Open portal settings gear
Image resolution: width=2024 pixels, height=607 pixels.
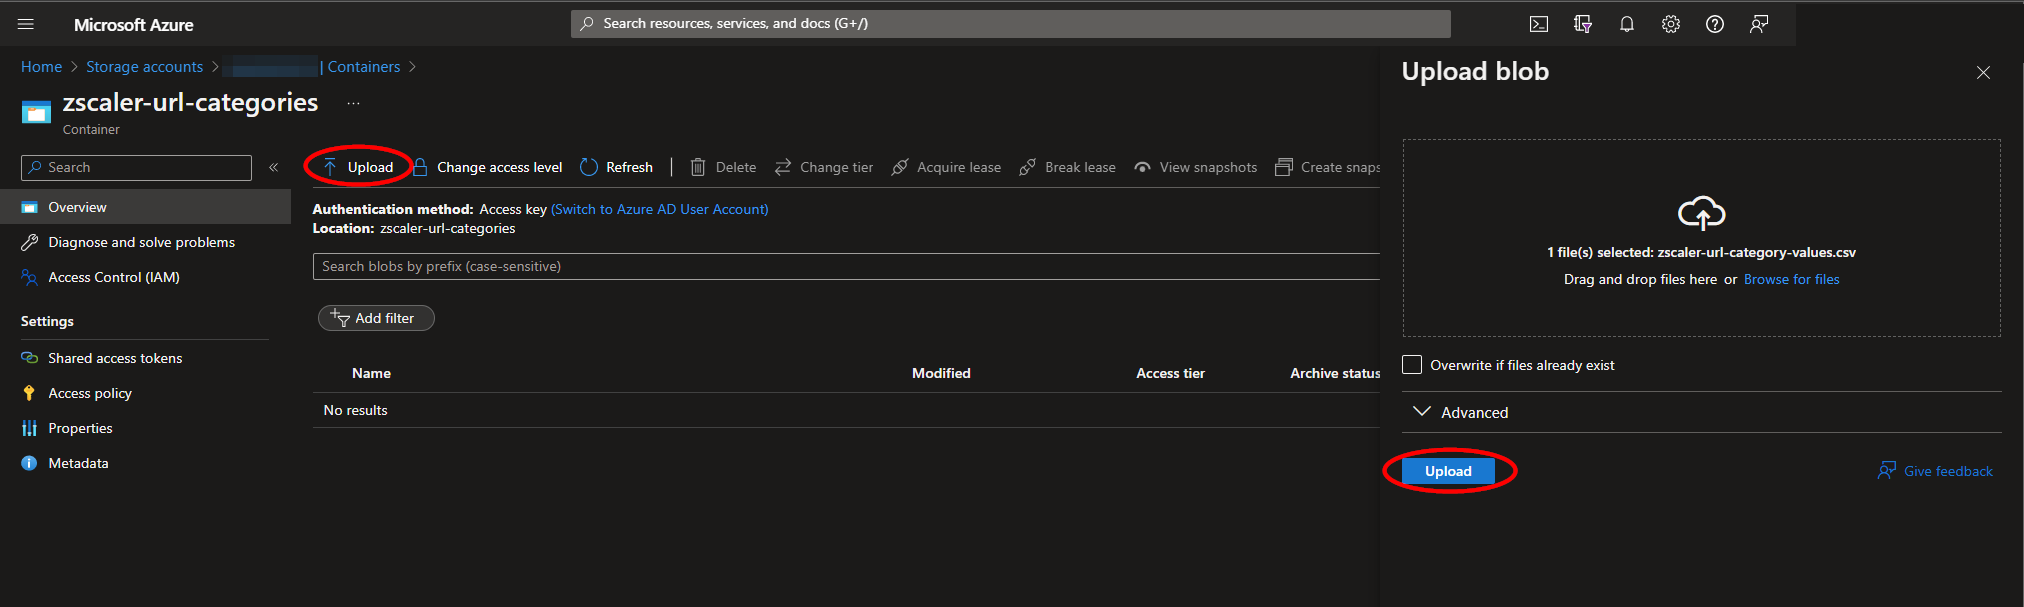pos(1671,24)
